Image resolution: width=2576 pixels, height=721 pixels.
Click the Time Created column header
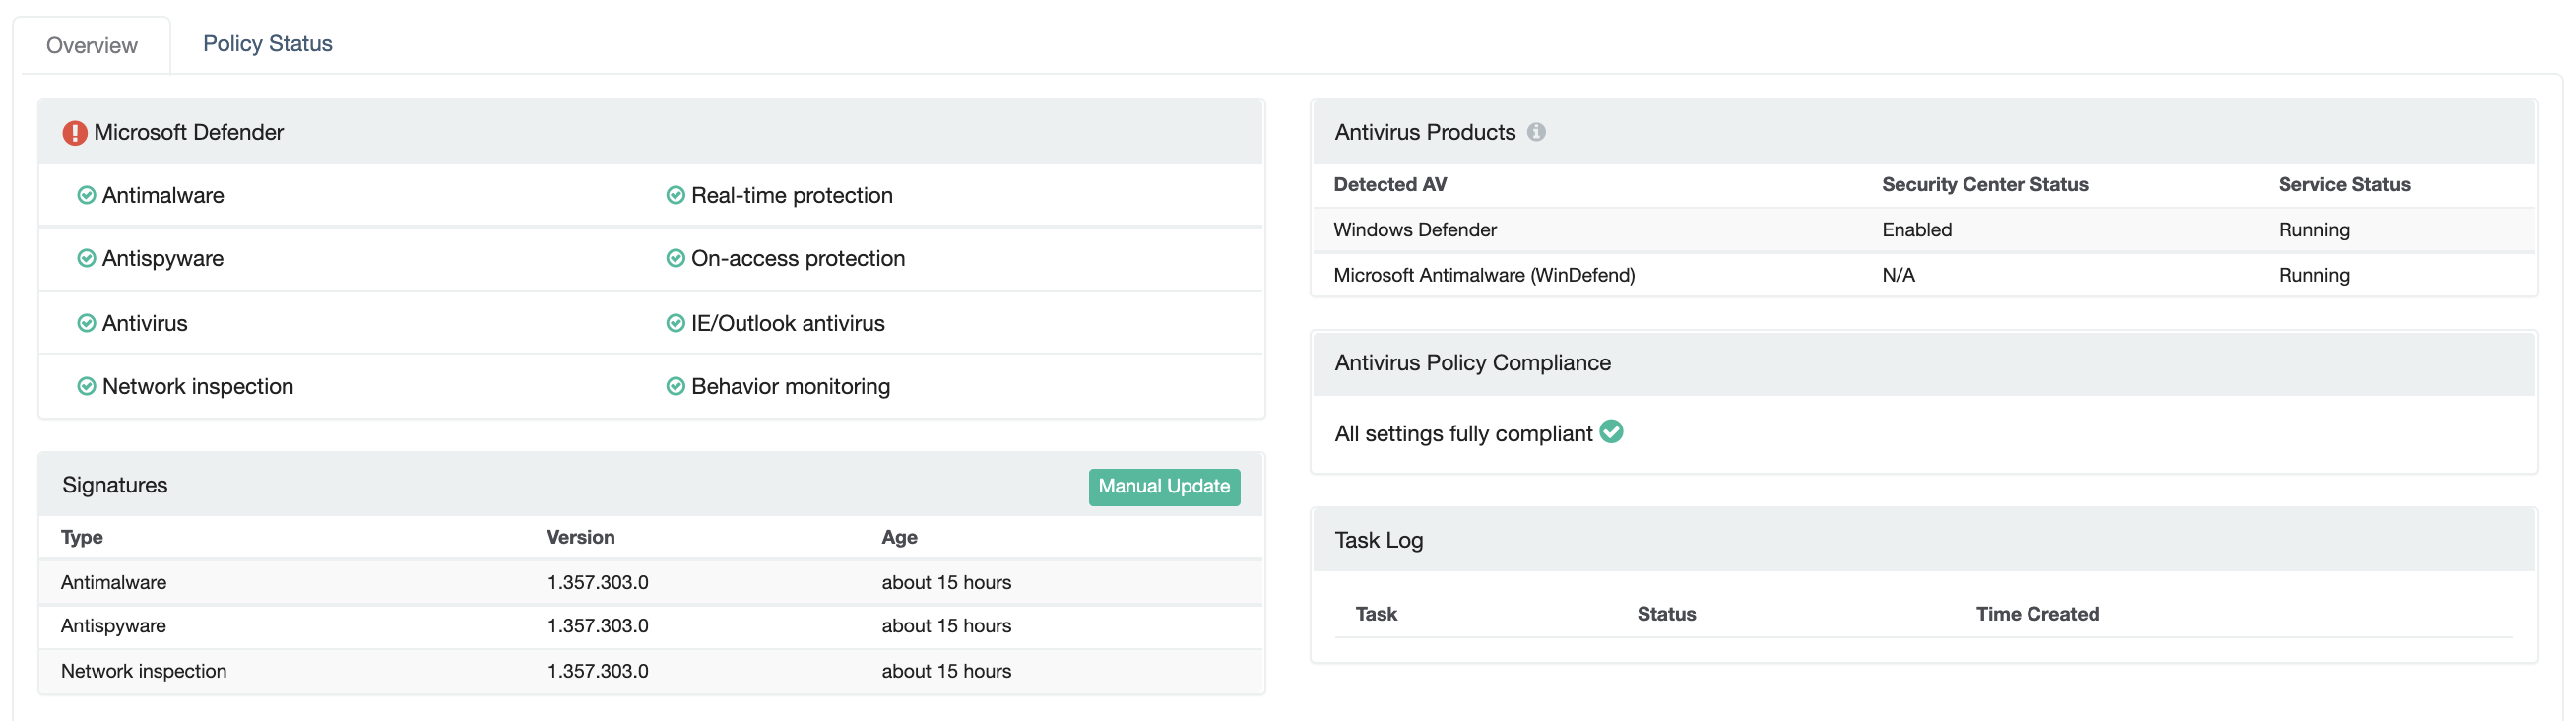(2037, 614)
